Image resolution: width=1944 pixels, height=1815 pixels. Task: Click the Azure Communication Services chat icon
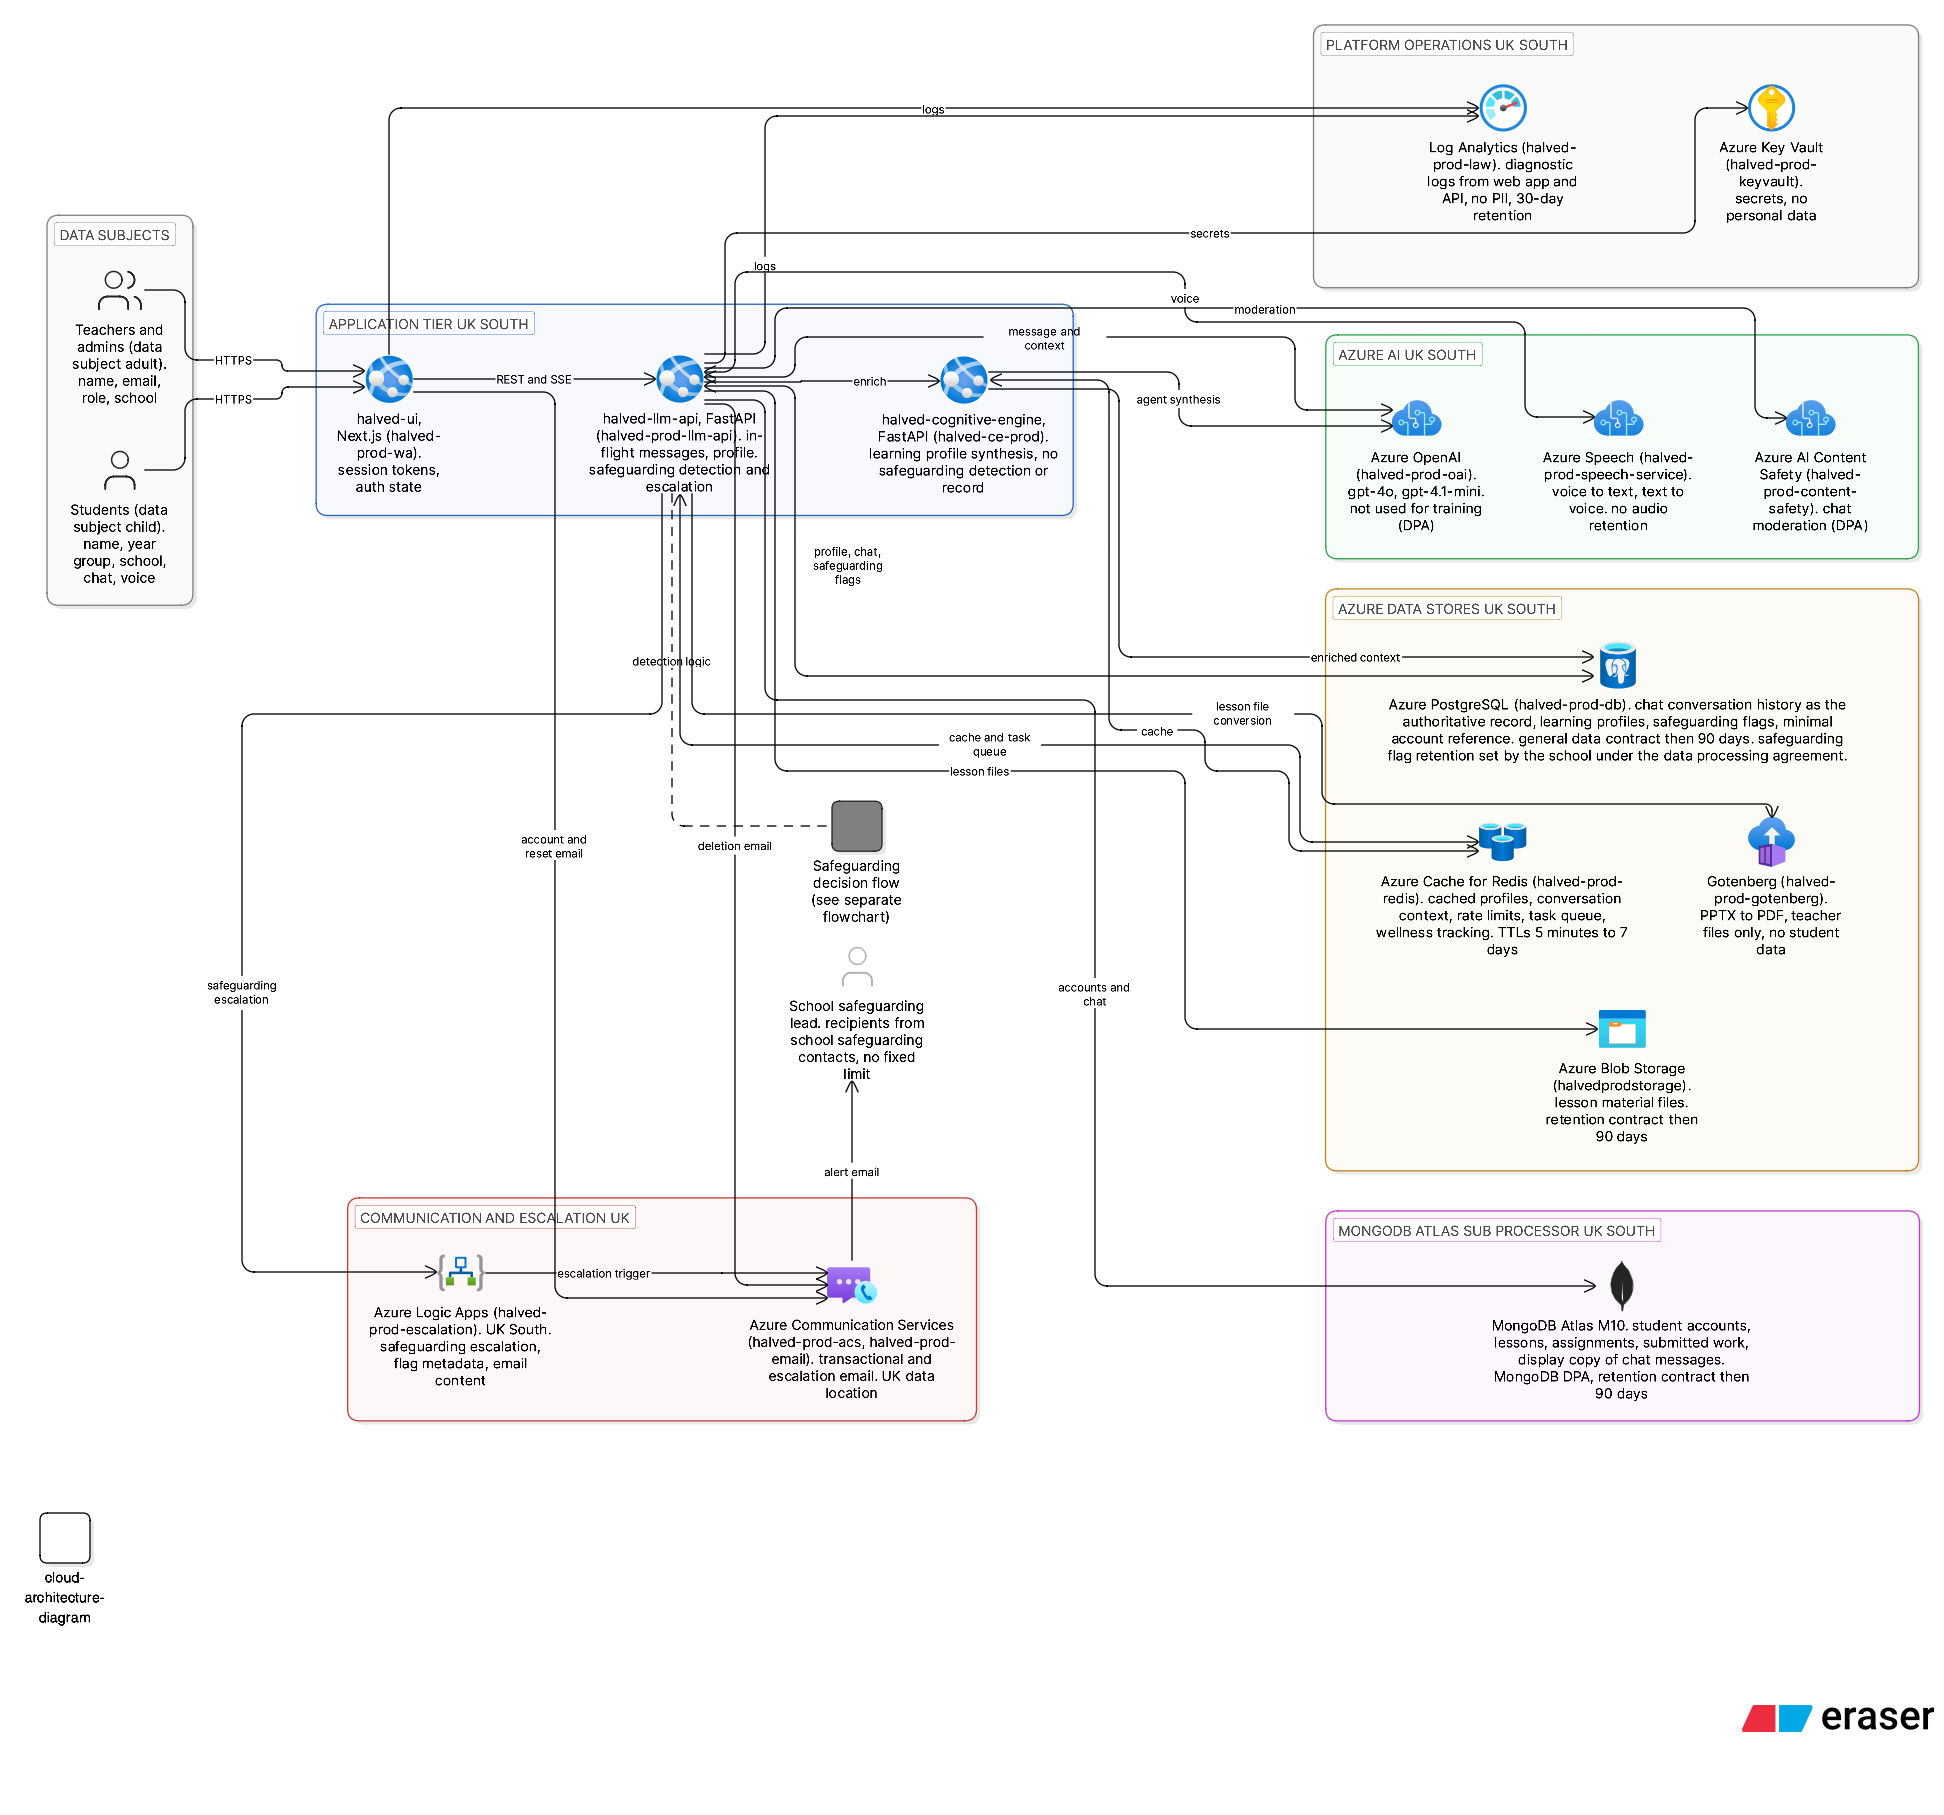[852, 1285]
